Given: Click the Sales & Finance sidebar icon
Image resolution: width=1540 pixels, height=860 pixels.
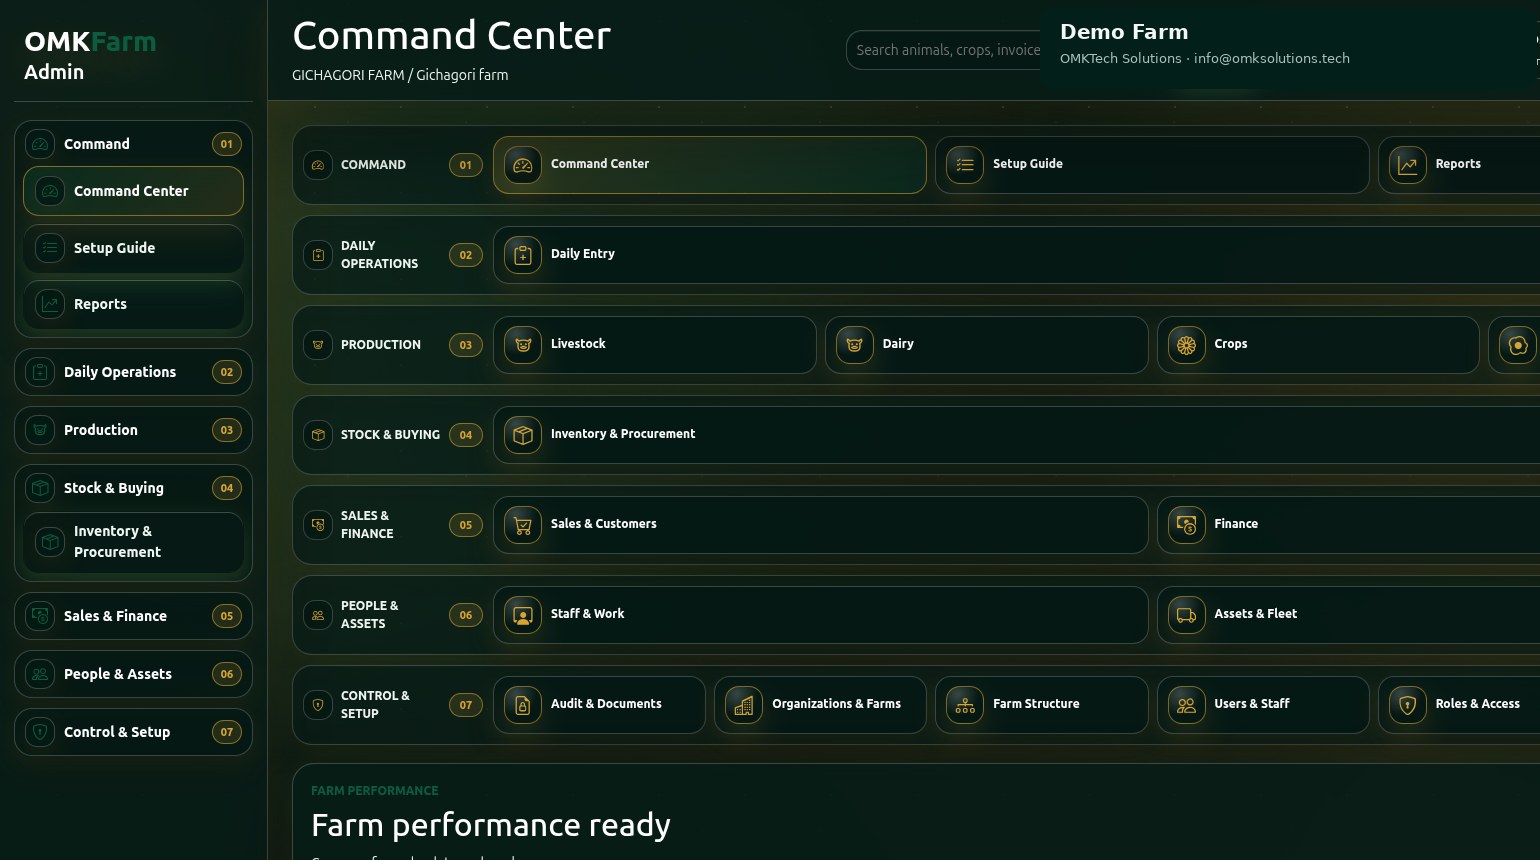Looking at the screenshot, I should click(40, 616).
